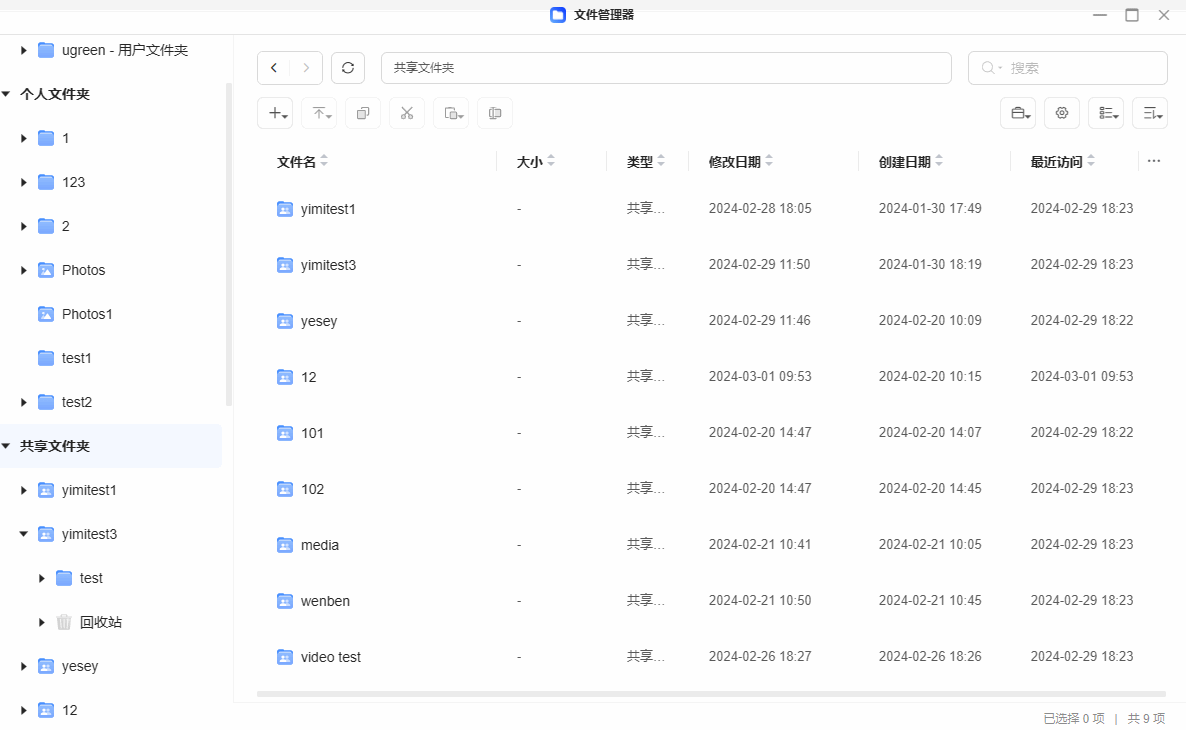Viewport: 1186px width, 730px height.
Task: Select folder 101 icon in file list
Action: coord(284,433)
